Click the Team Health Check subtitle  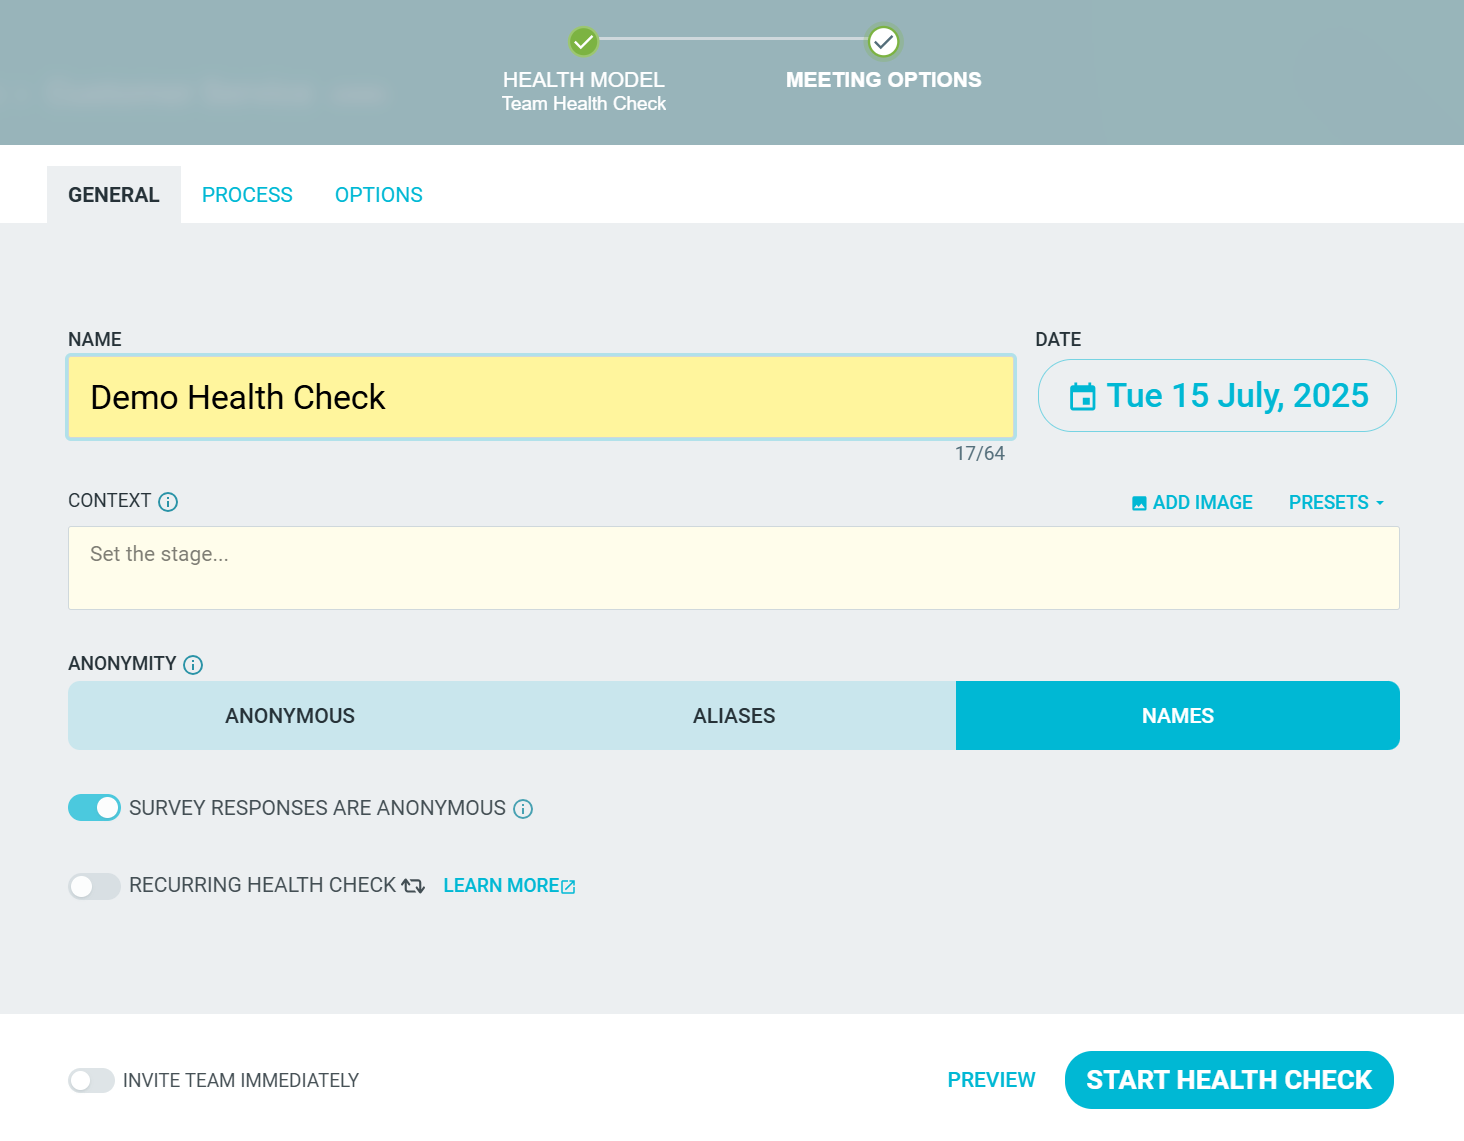(x=584, y=104)
